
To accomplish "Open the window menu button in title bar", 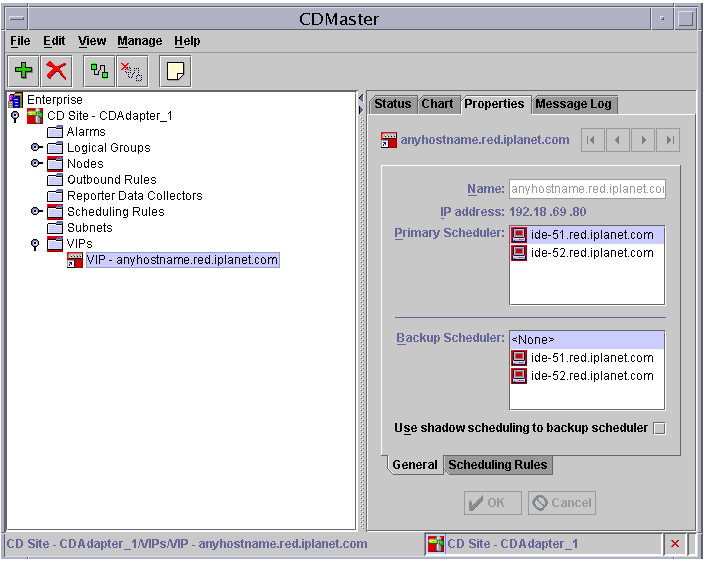I will point(17,19).
